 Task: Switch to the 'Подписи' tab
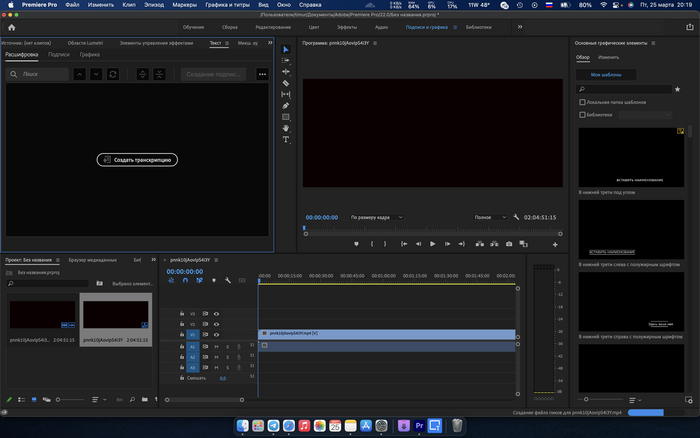click(x=59, y=55)
